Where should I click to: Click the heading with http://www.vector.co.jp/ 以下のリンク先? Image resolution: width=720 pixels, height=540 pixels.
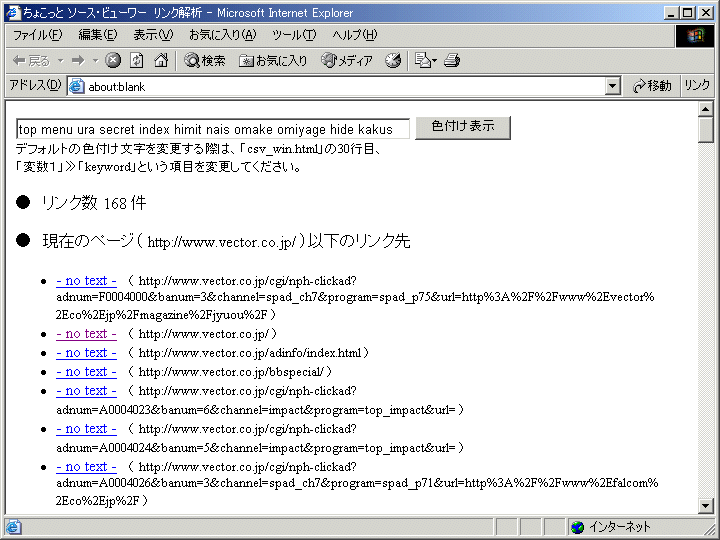[226, 241]
